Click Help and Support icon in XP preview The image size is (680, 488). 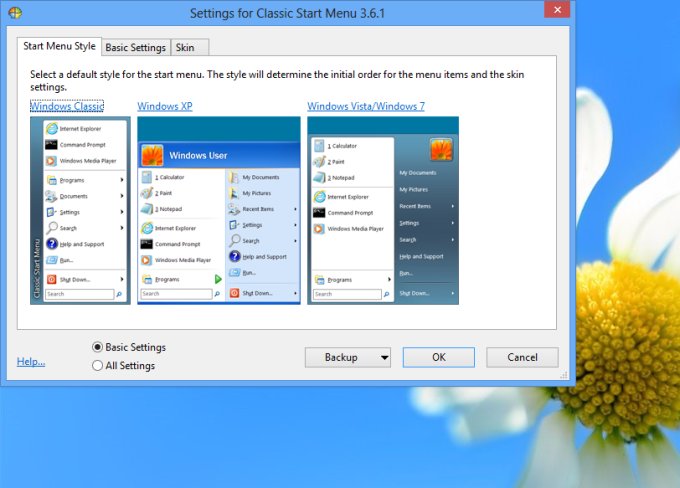click(235, 256)
